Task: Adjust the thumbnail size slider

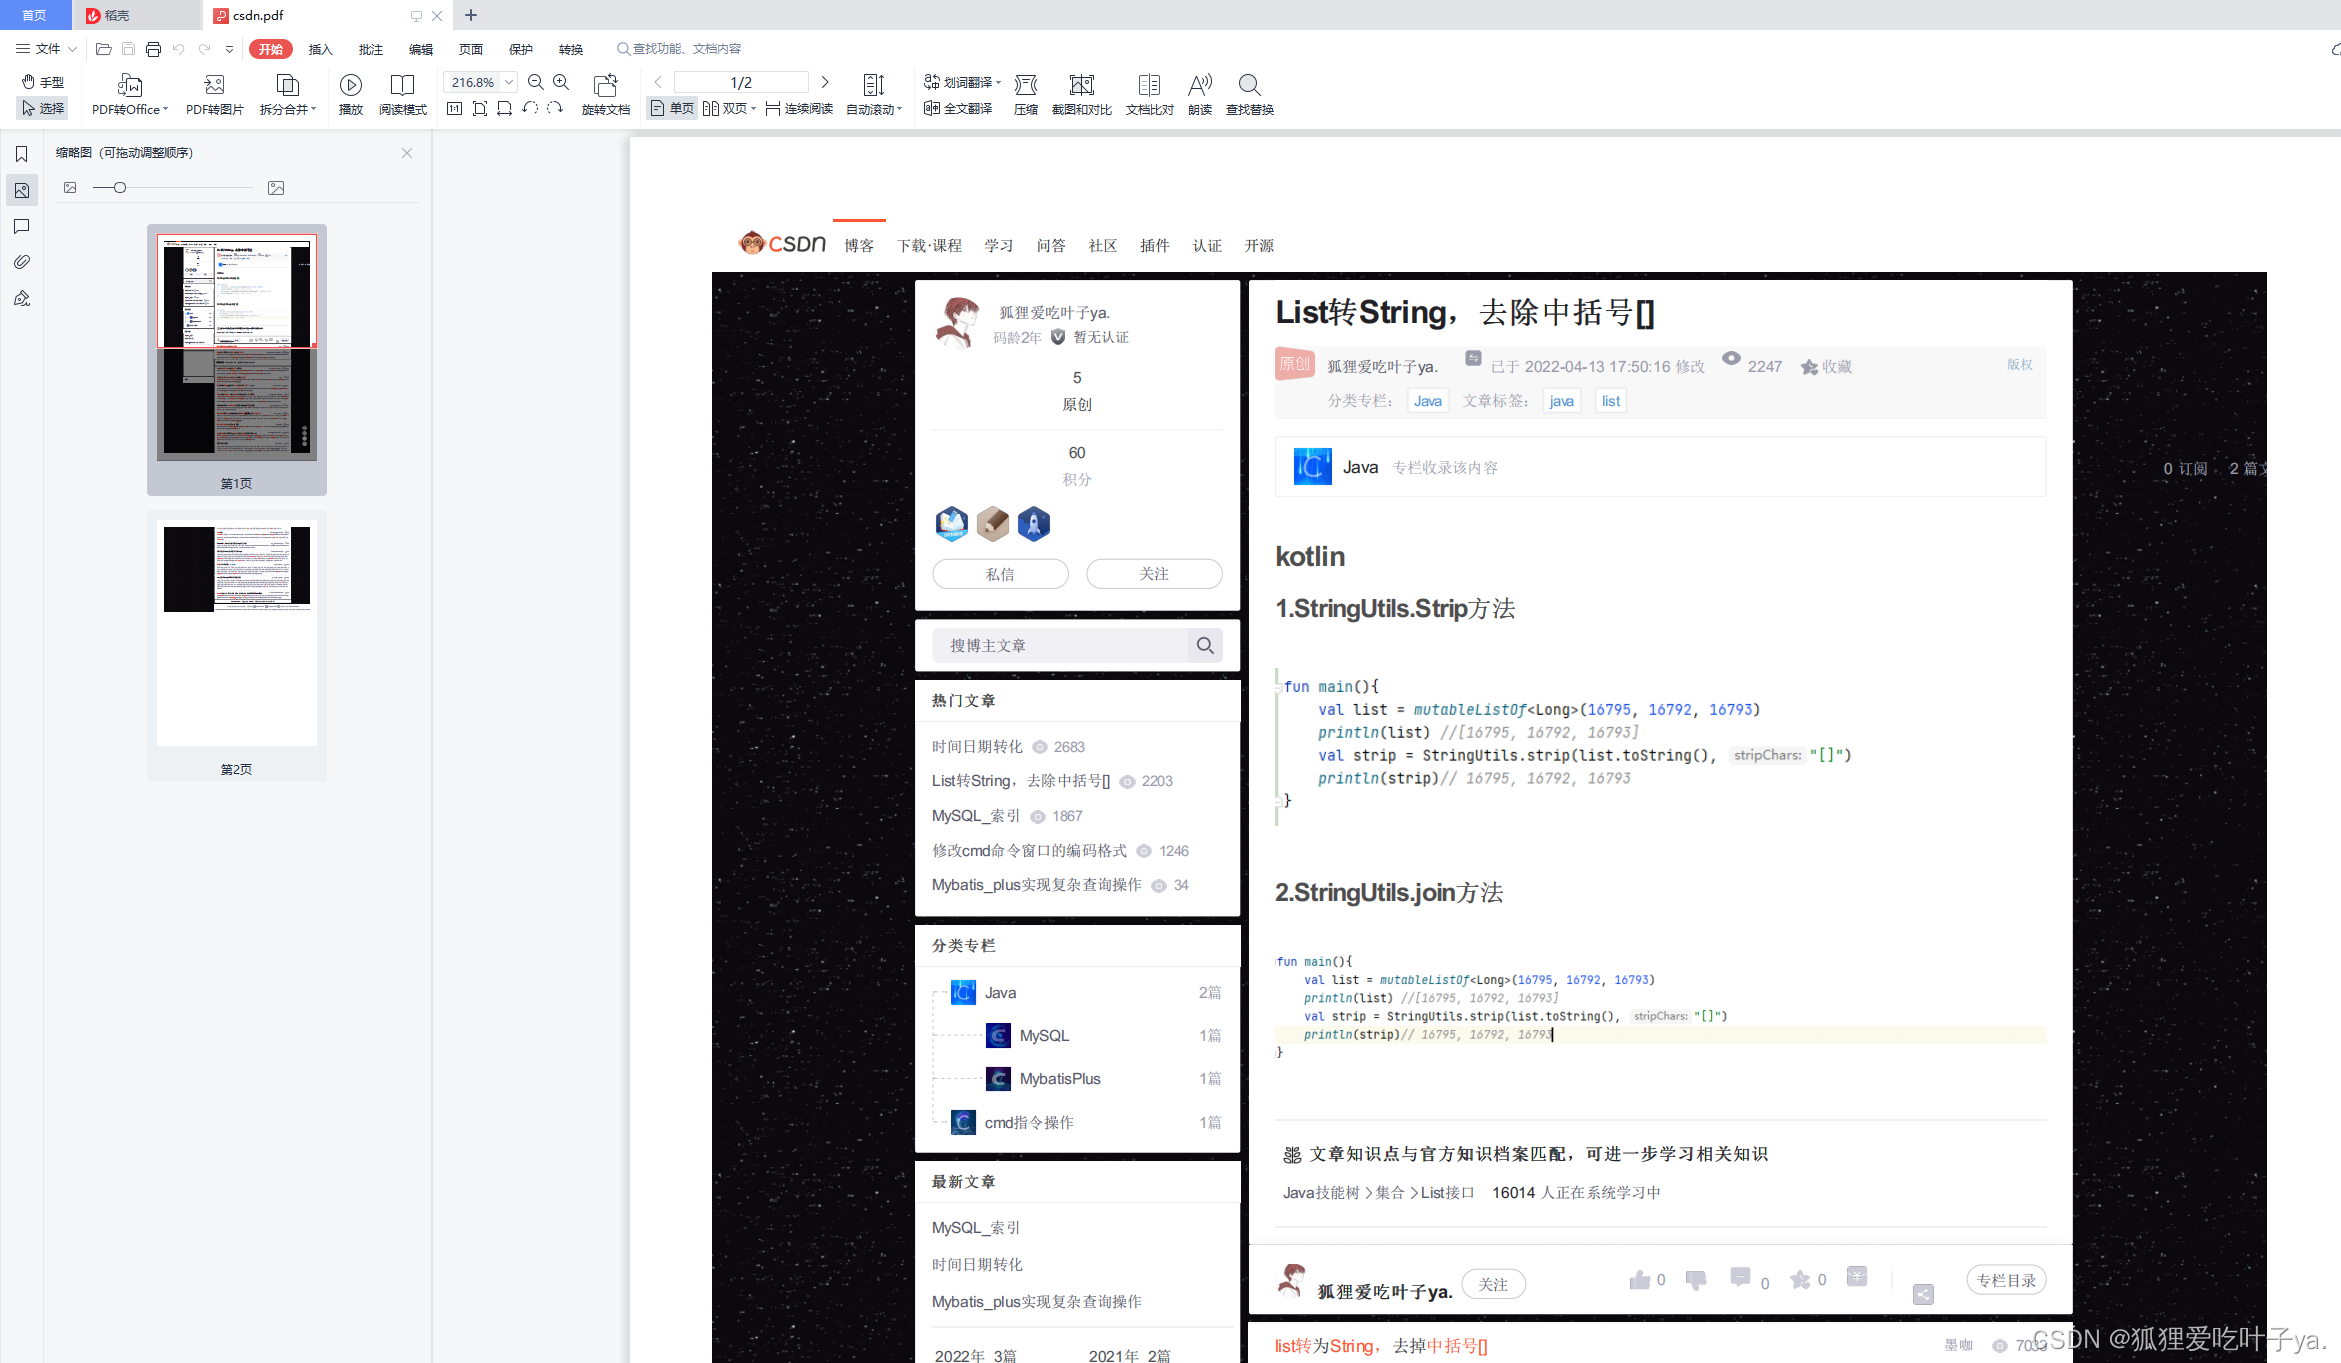Action: click(120, 188)
